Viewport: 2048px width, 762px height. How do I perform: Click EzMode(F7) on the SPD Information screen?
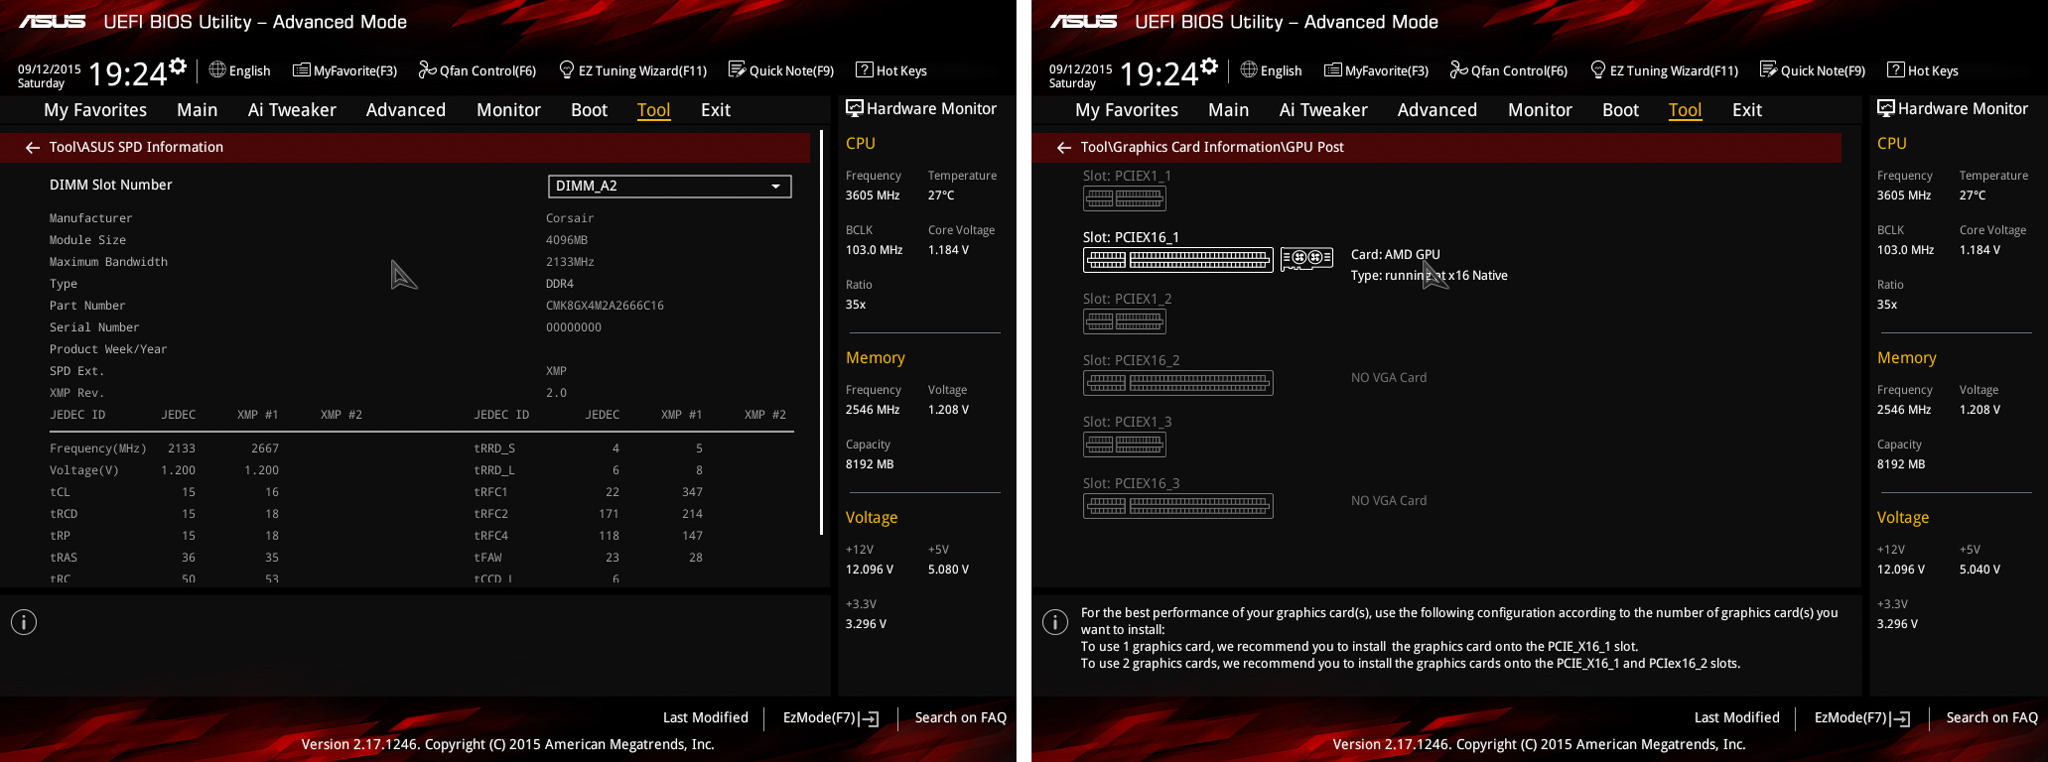(830, 718)
